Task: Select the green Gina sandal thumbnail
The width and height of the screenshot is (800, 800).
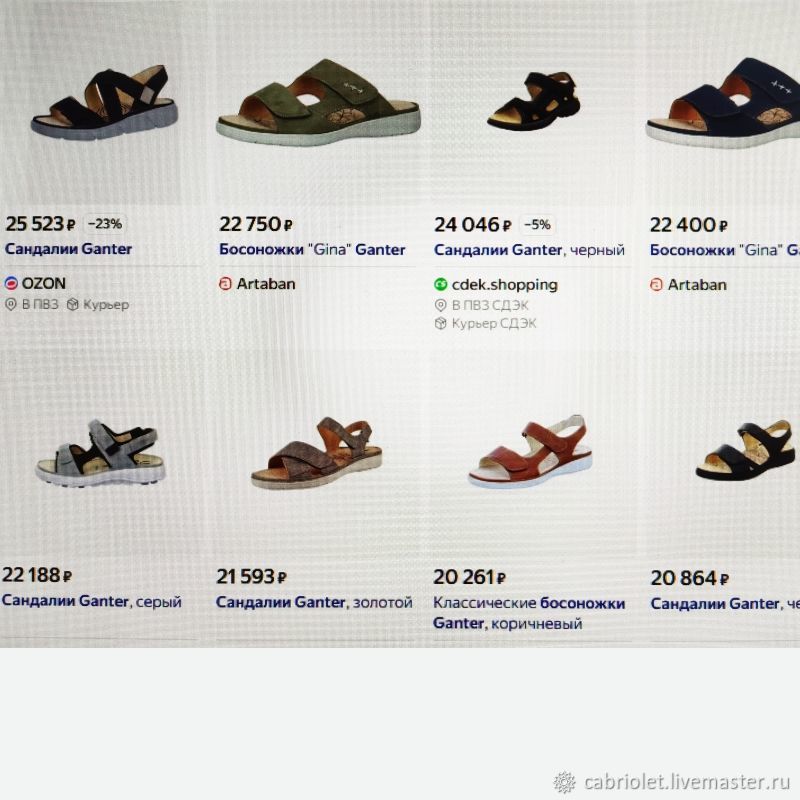Action: coord(318,103)
